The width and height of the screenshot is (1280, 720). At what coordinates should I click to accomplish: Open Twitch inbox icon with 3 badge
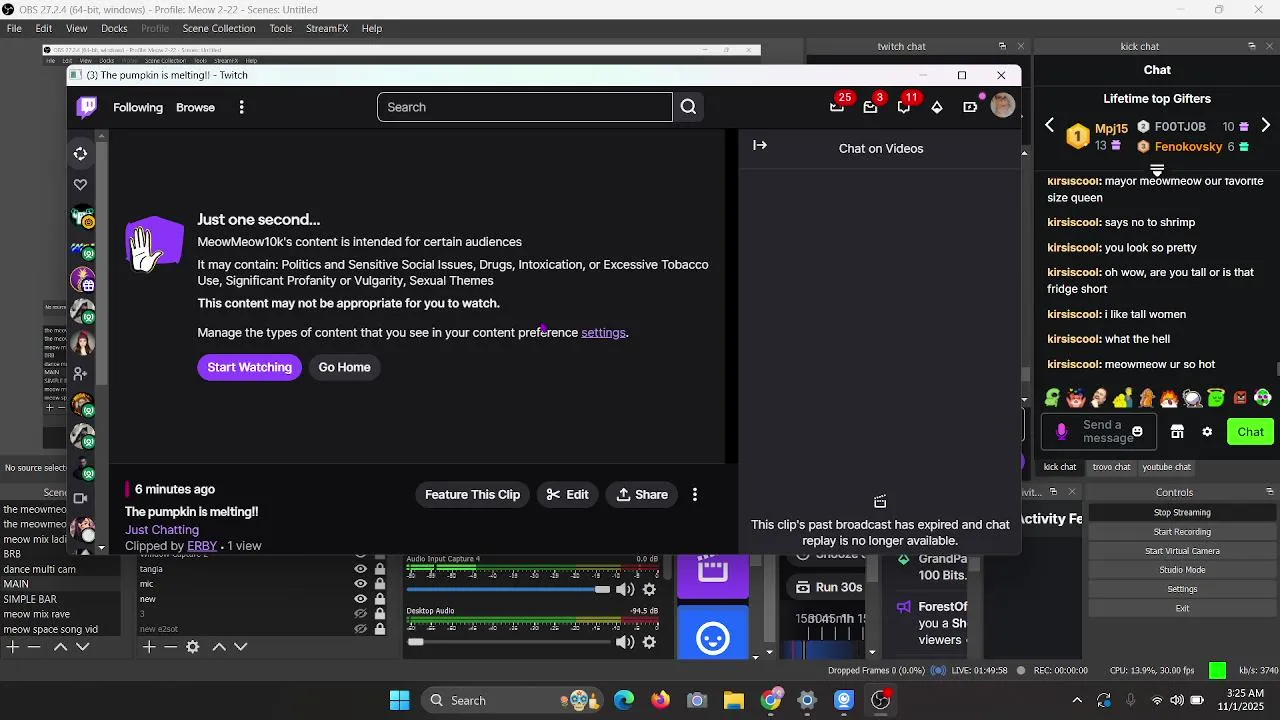870,107
